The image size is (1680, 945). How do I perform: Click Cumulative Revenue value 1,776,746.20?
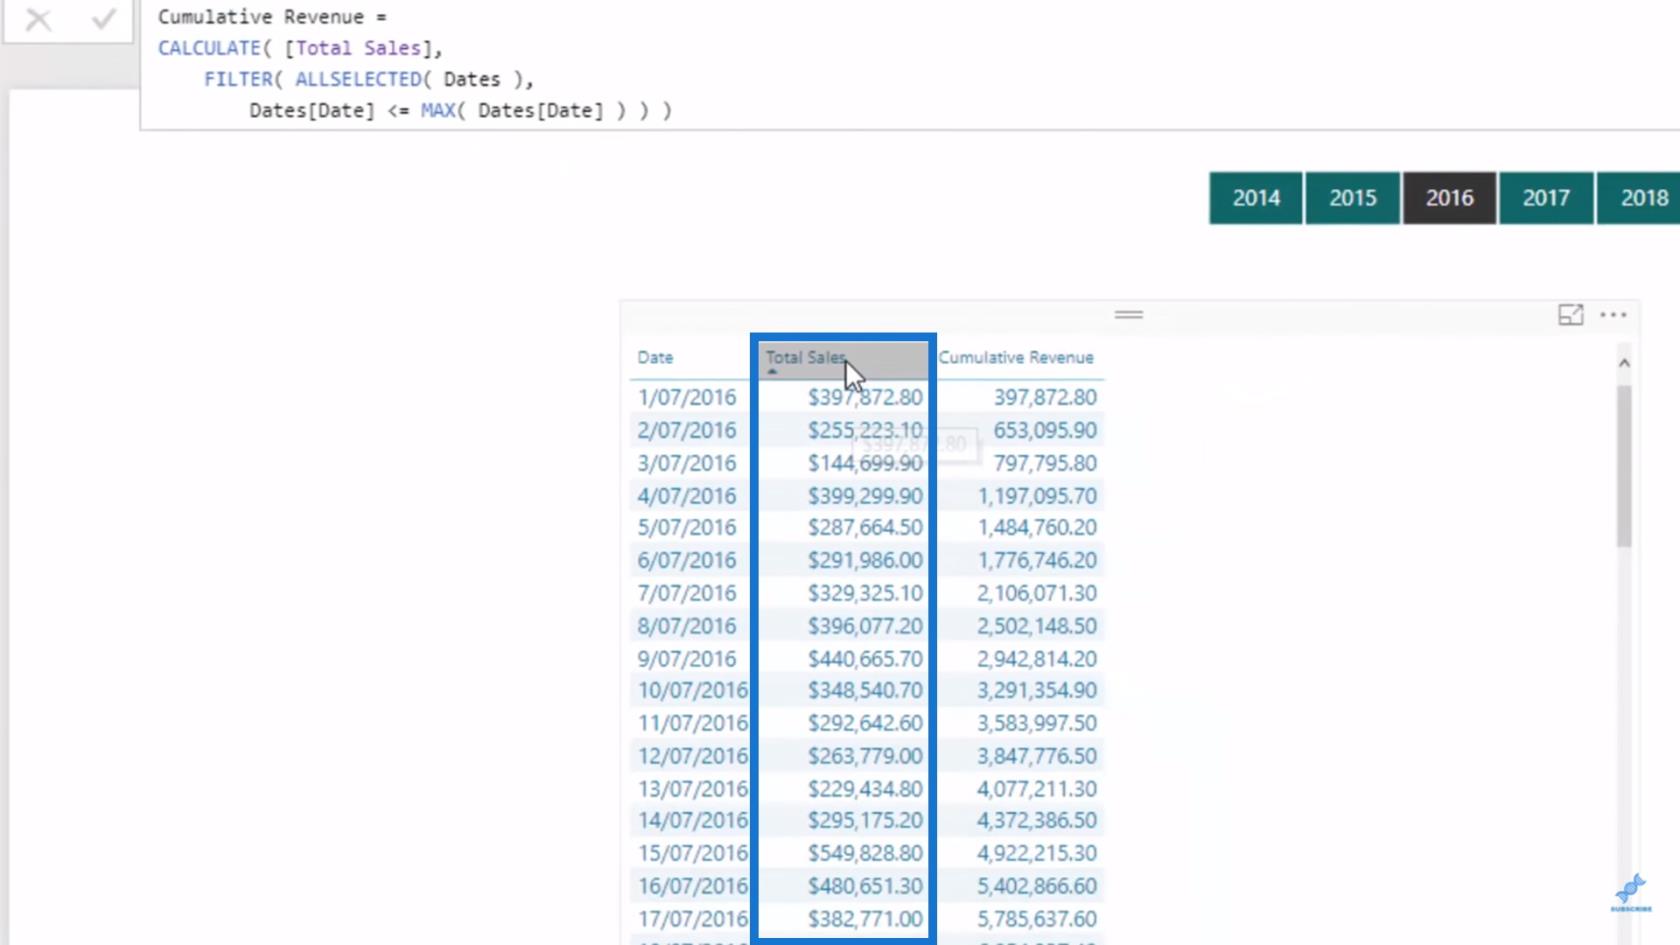(1037, 560)
